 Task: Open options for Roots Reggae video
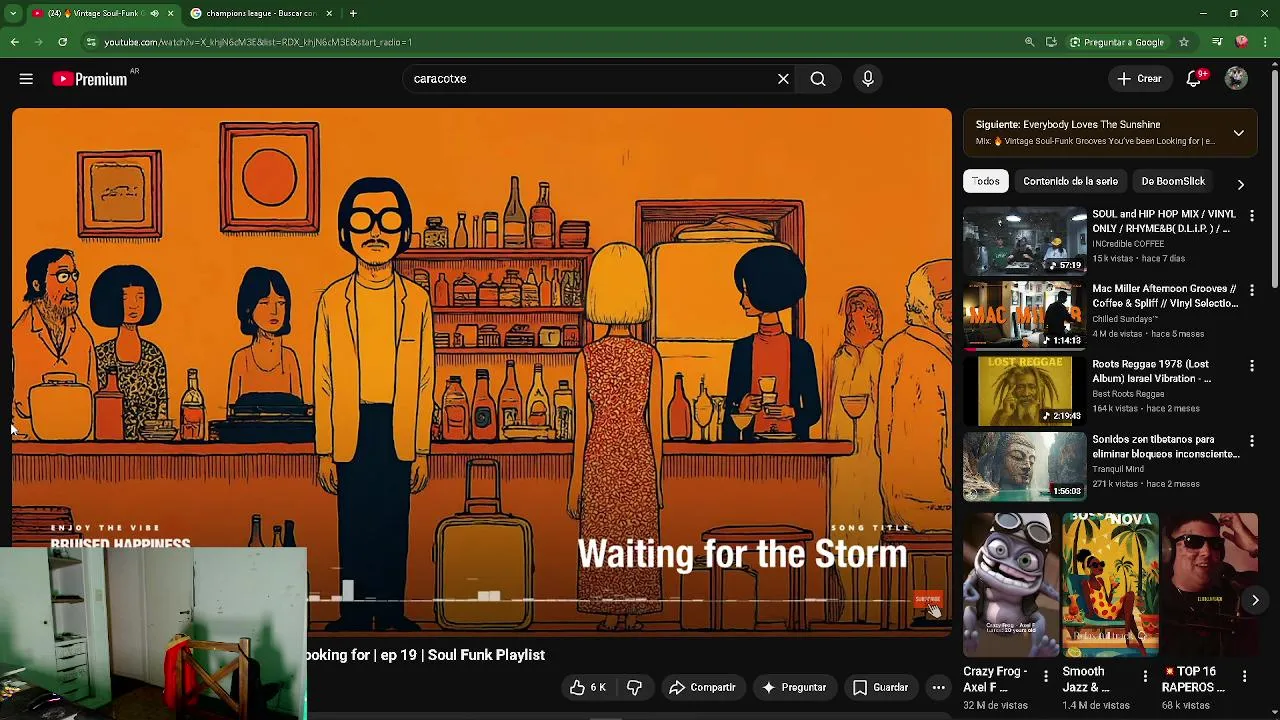(1251, 366)
